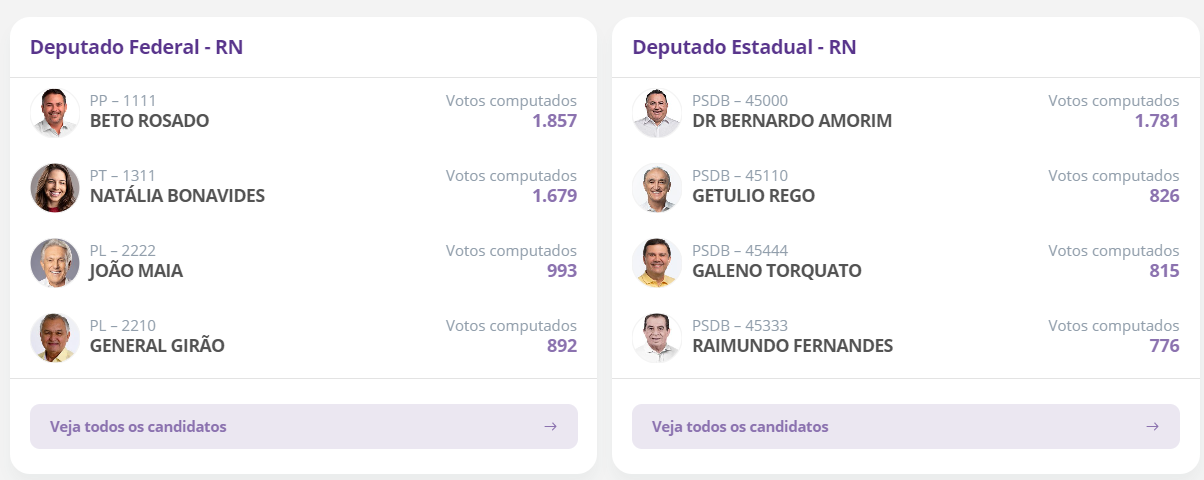Open all Deputado Federal candidates list

(x=138, y=427)
